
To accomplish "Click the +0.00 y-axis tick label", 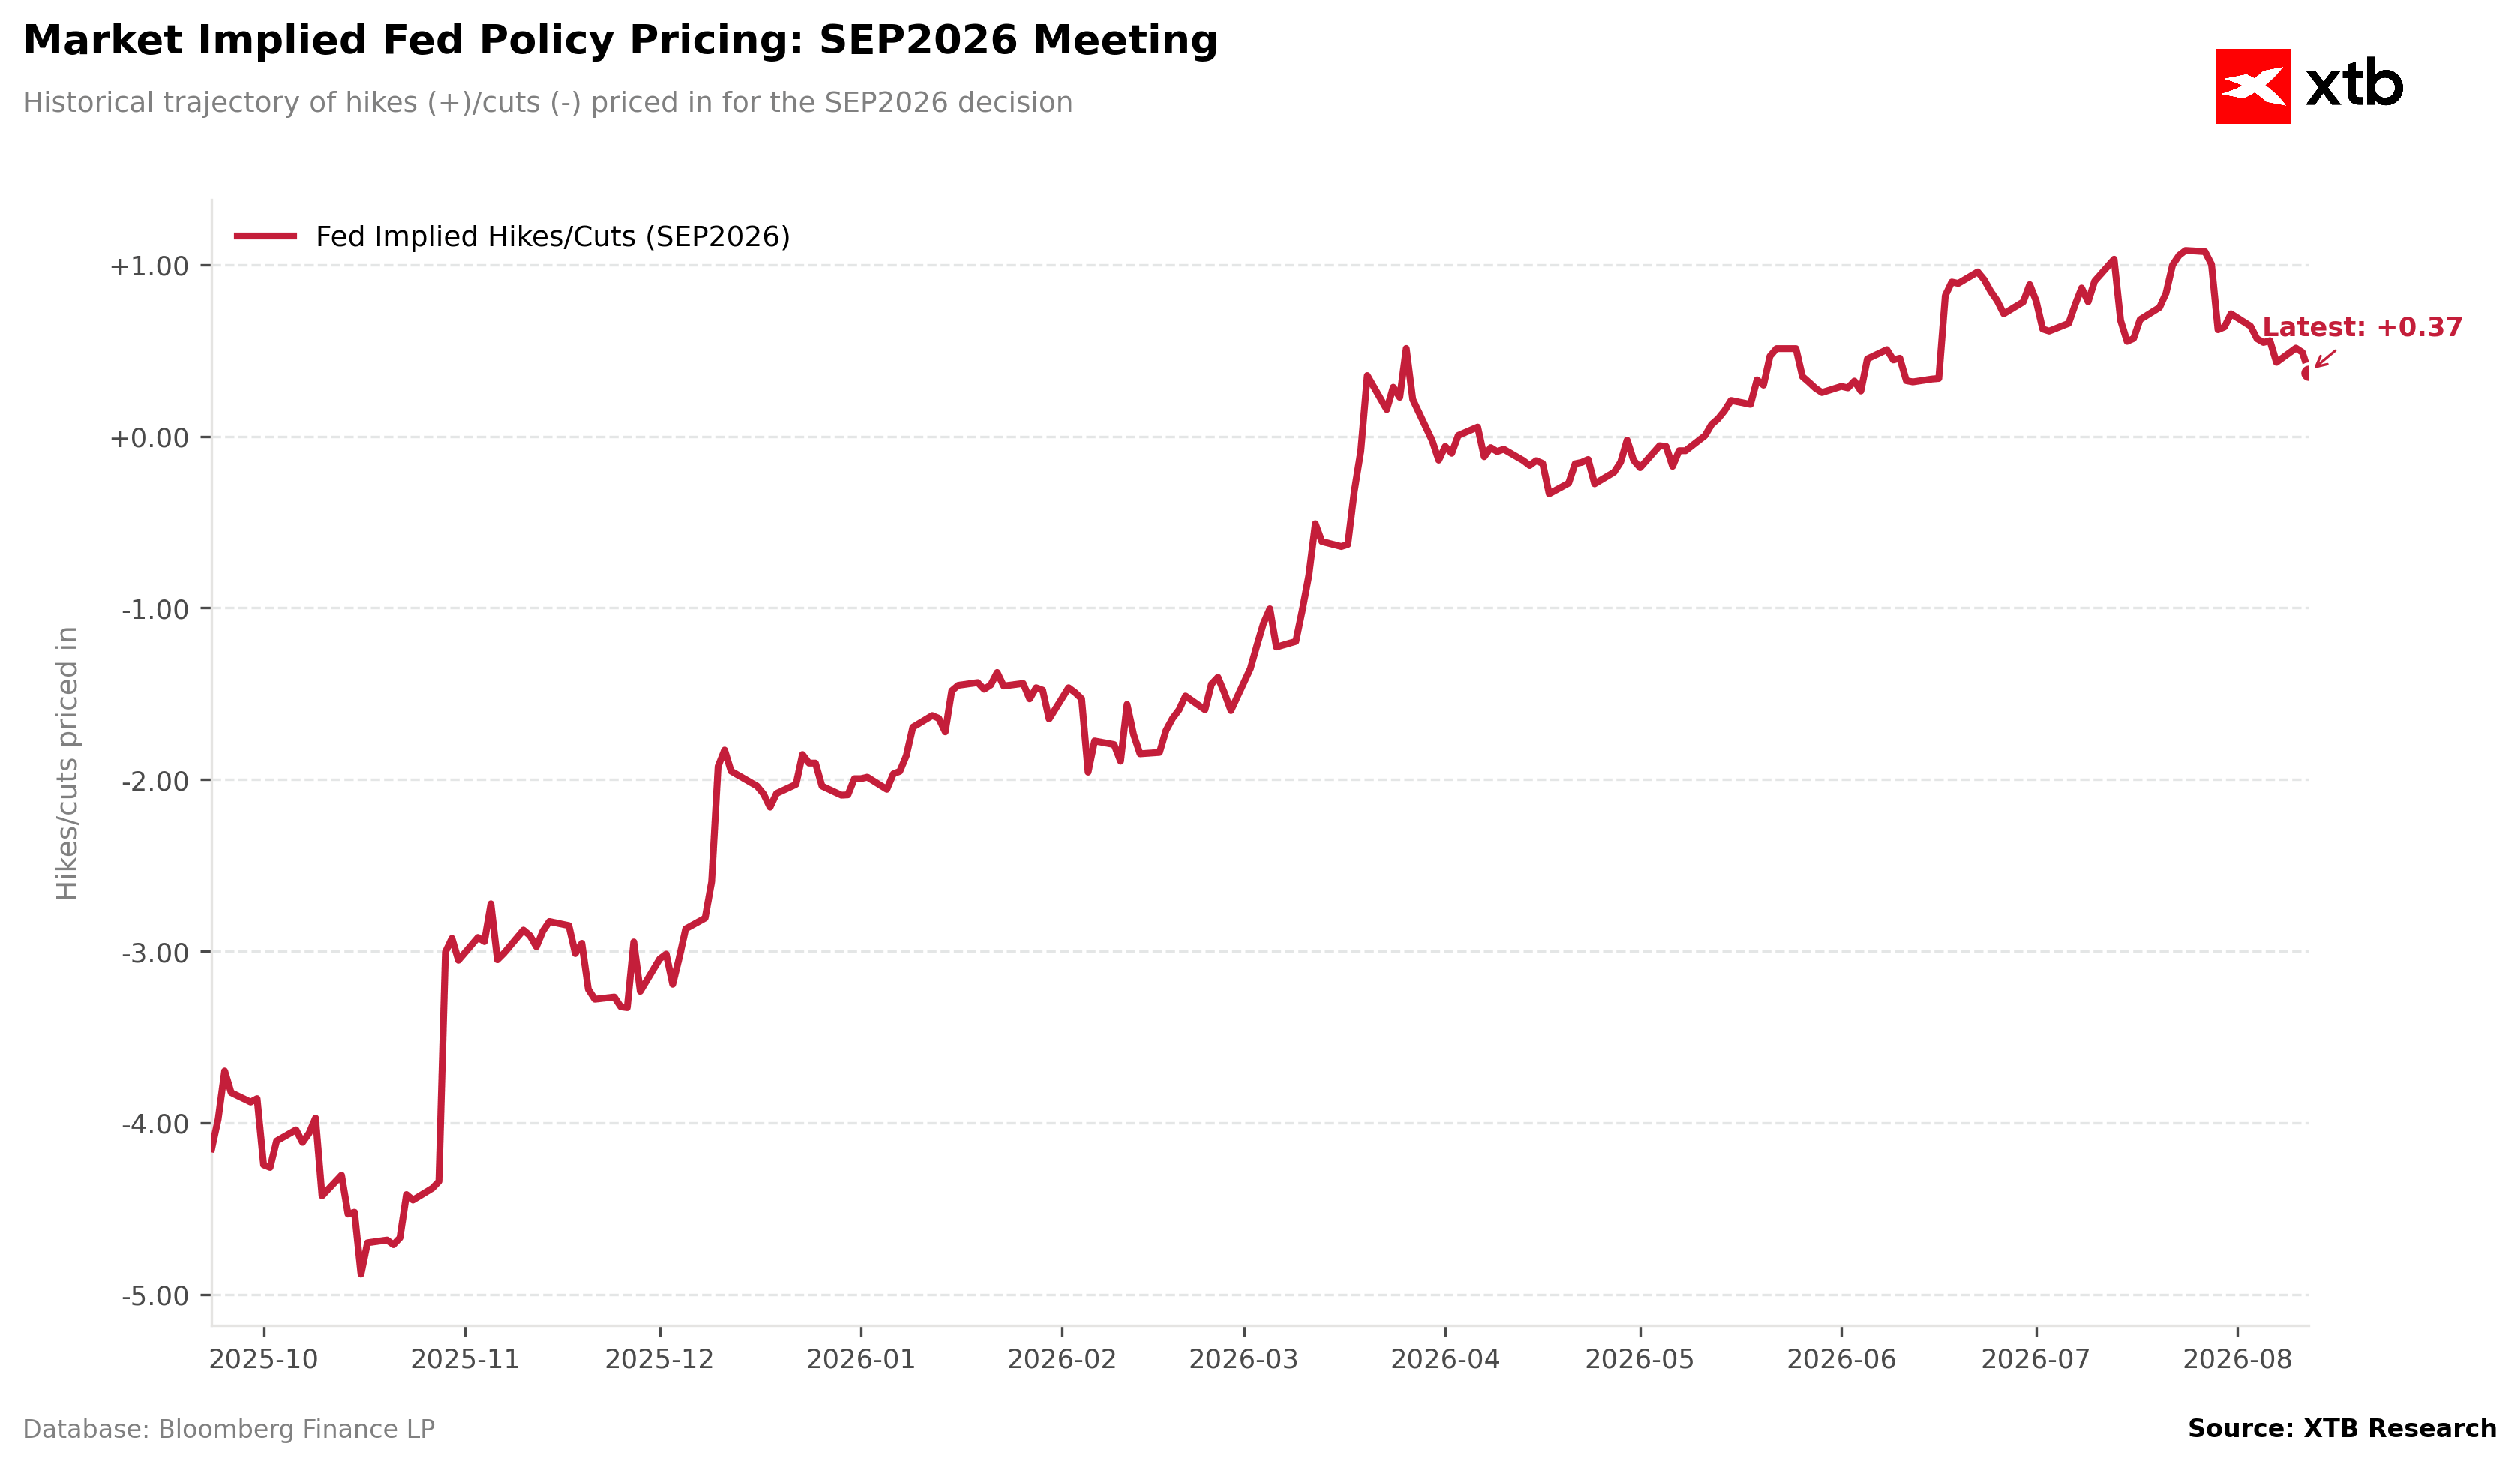I will pos(149,438).
